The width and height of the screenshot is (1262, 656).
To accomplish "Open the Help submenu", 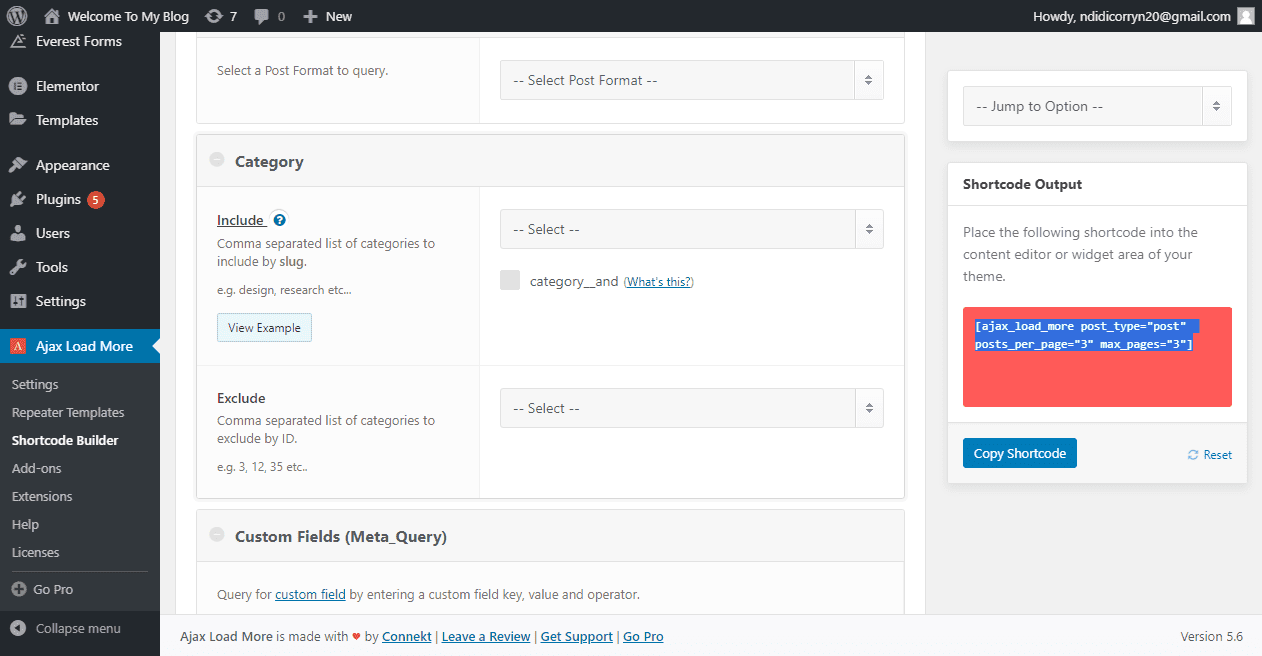I will 26,524.
